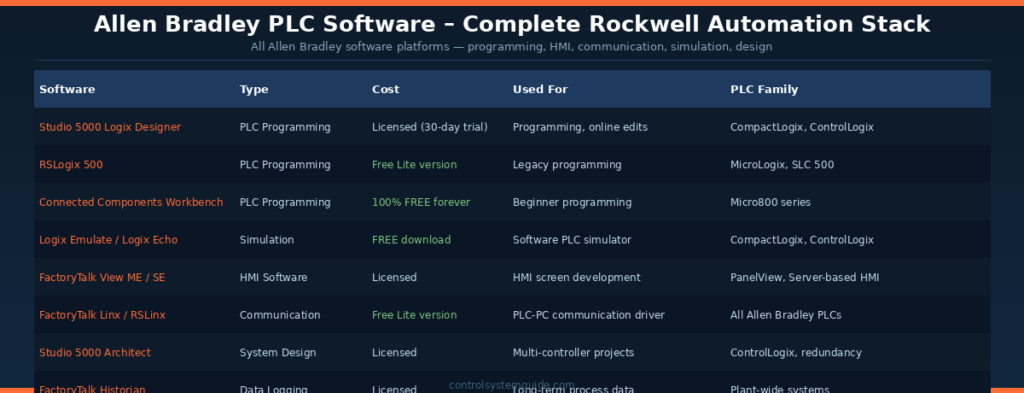Click "Licensed" in the FactoryTalk View row
Screen dimensions: 1024x393
[x=394, y=277]
